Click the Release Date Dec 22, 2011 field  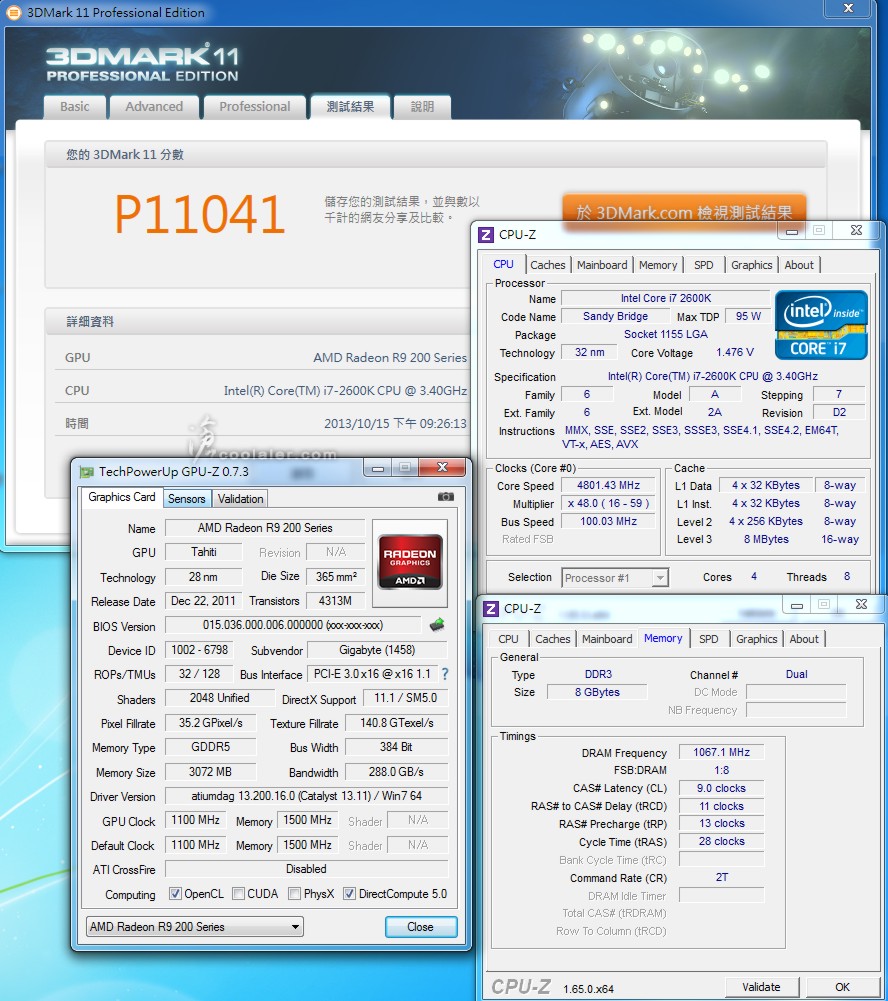(x=203, y=601)
